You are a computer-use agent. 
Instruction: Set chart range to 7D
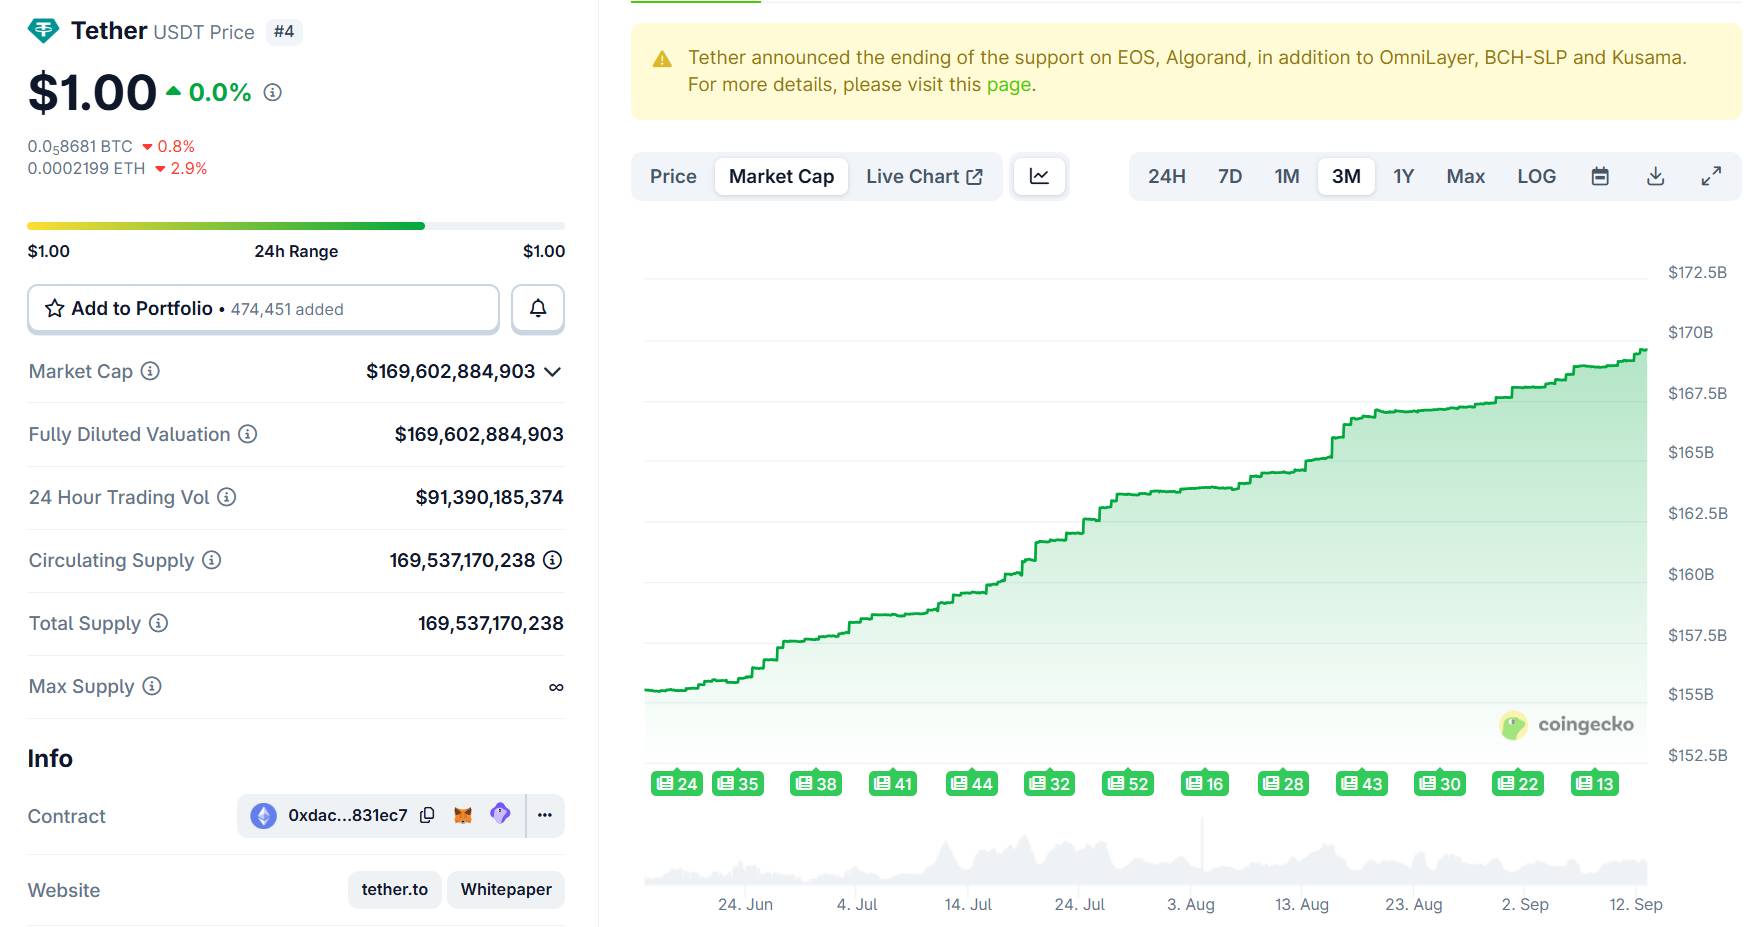pos(1230,176)
